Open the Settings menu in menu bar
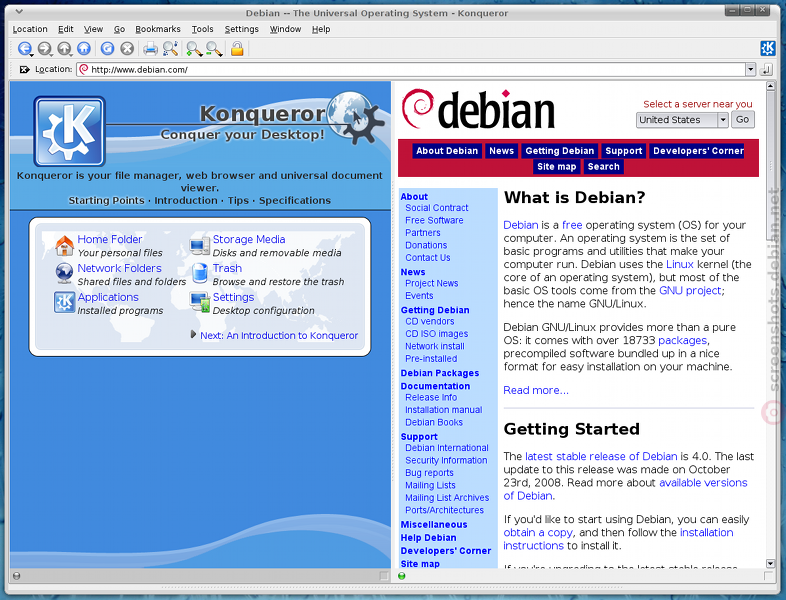 (x=242, y=29)
